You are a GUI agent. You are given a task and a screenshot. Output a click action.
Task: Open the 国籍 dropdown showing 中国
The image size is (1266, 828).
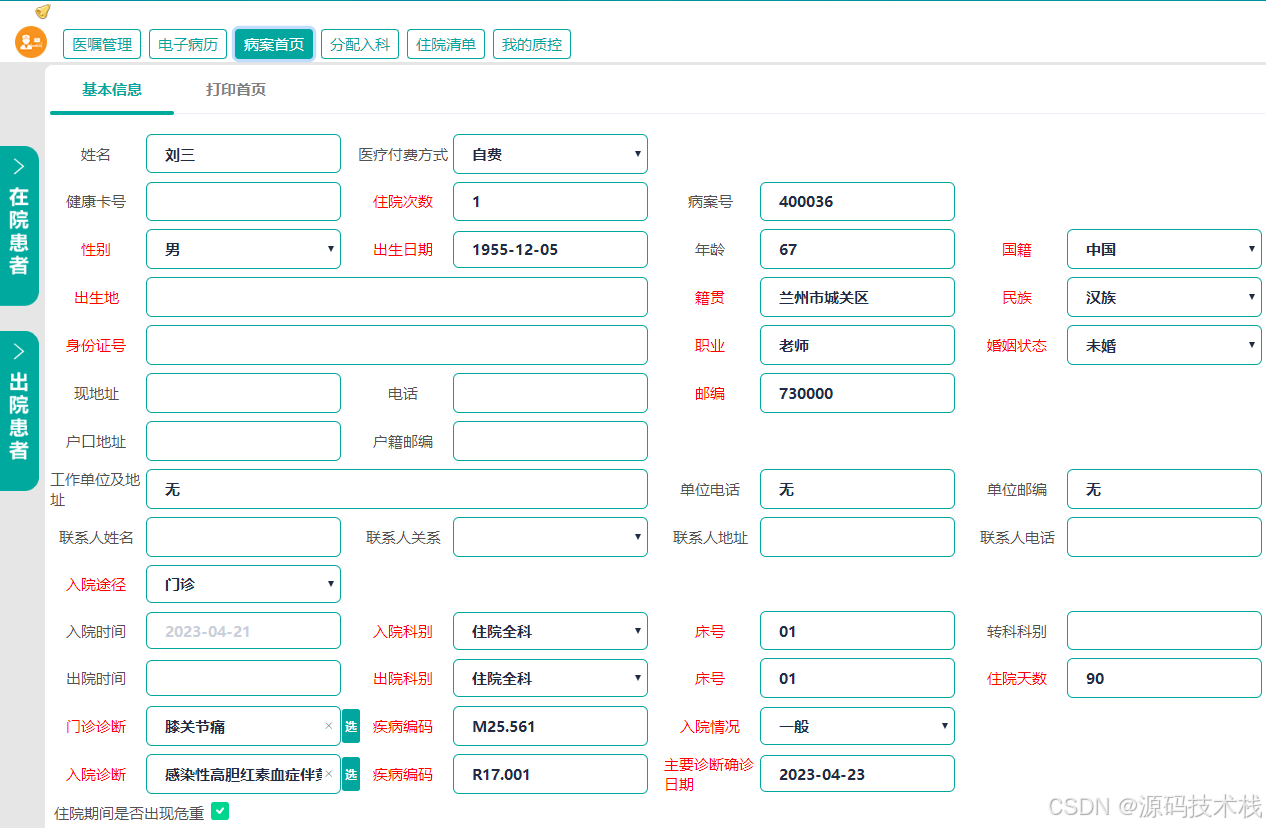pos(1164,249)
